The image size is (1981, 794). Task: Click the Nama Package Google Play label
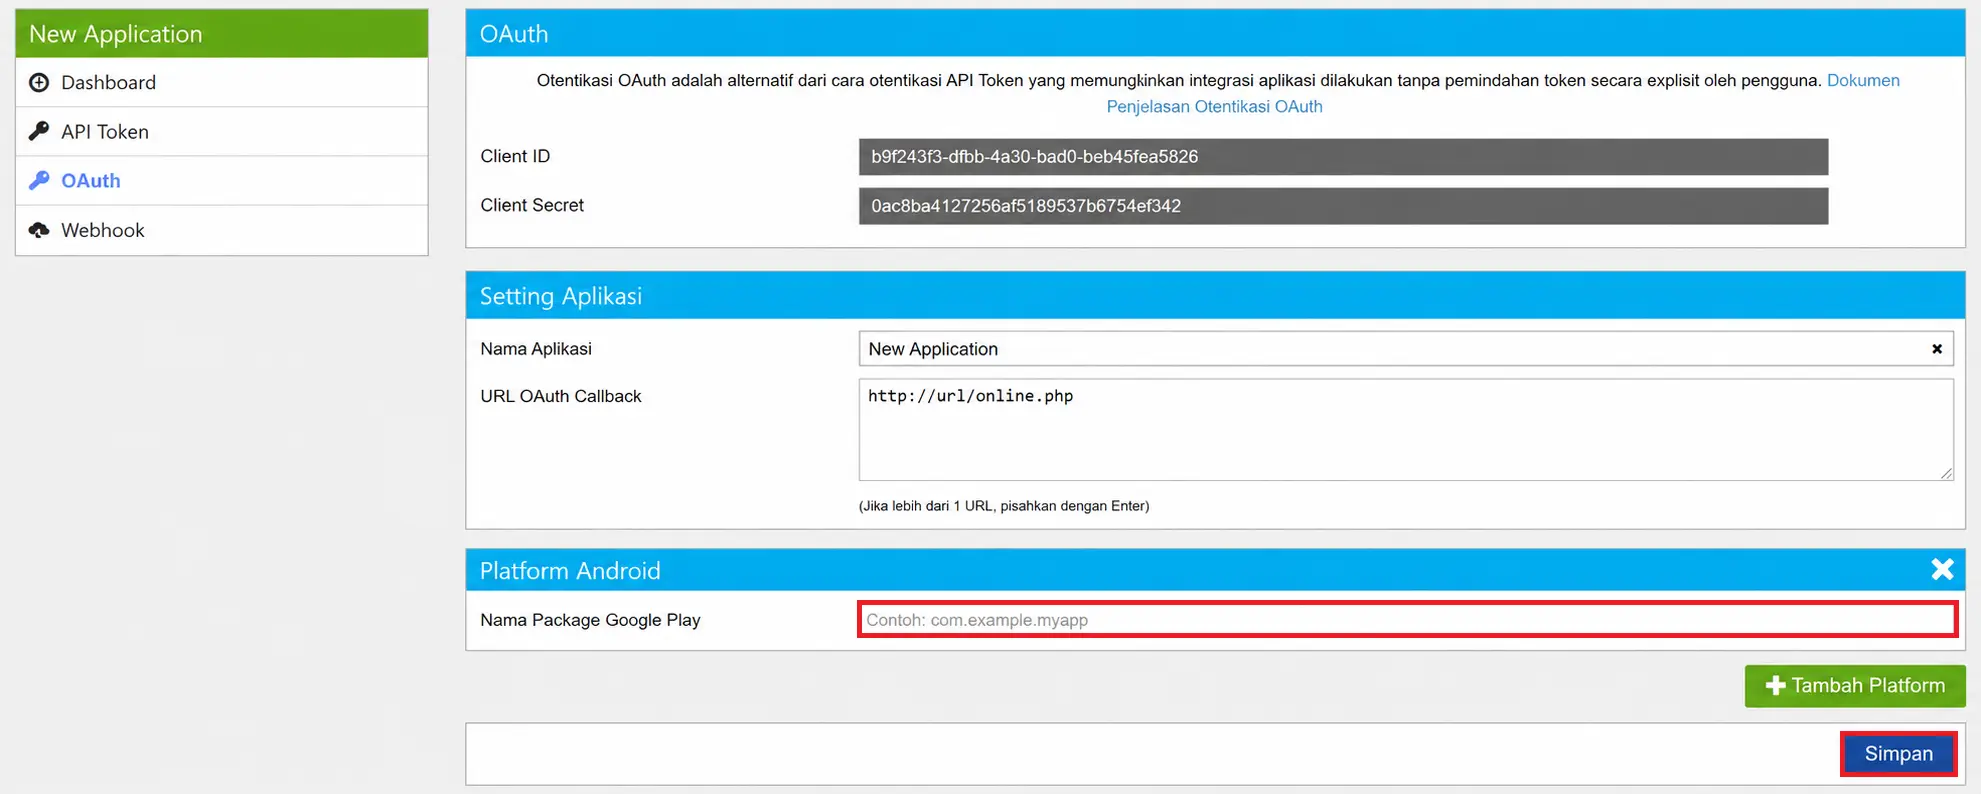coord(590,620)
